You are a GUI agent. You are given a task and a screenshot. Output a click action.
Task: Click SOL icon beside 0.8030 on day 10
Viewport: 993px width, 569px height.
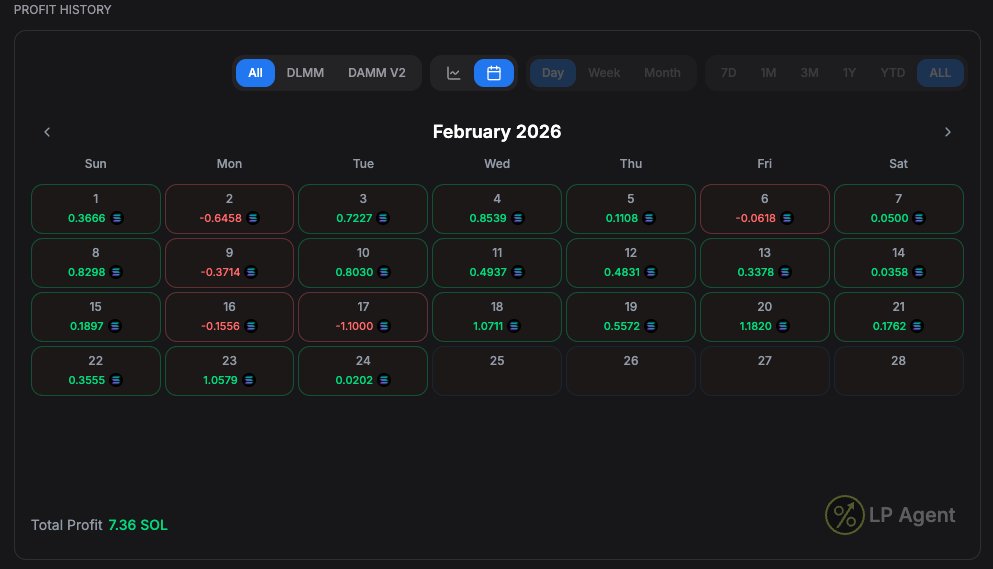[x=384, y=272]
